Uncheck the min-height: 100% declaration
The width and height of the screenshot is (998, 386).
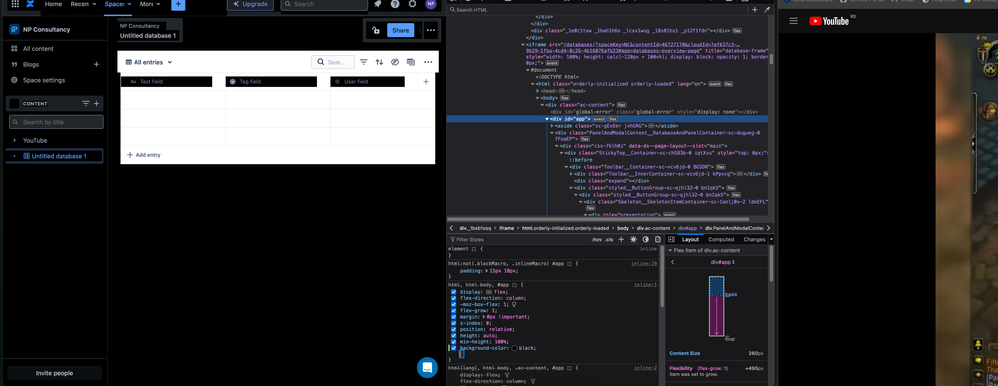tap(454, 341)
